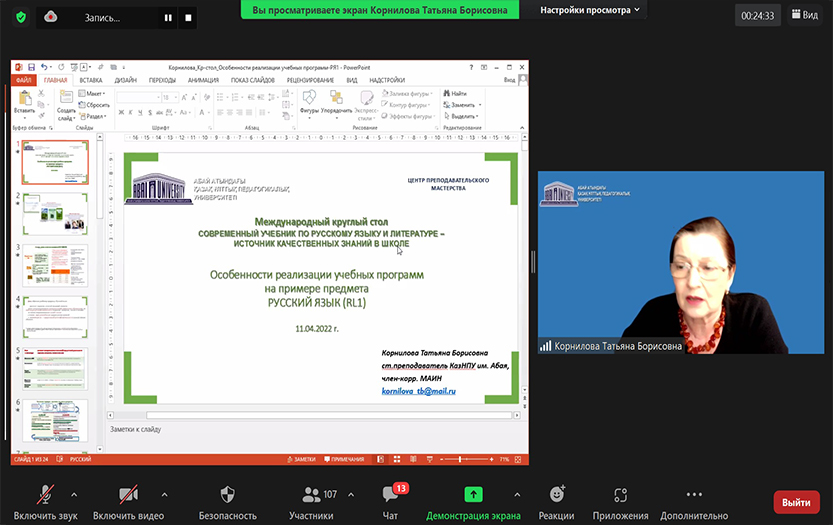
Task: Open the Apps panel
Action: pyautogui.click(x=620, y=495)
